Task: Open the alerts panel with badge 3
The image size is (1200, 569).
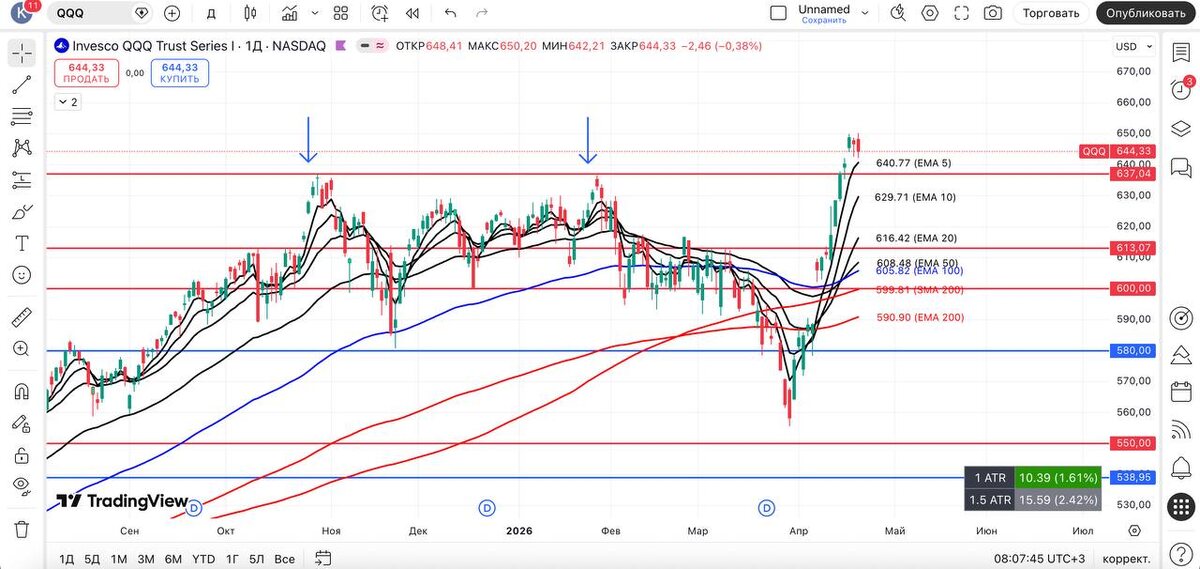Action: tap(1180, 89)
